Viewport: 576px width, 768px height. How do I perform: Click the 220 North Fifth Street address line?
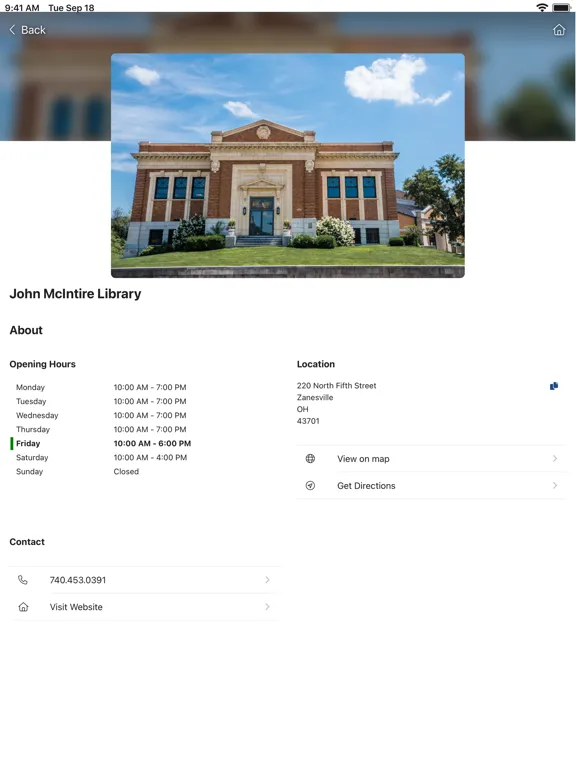point(336,385)
